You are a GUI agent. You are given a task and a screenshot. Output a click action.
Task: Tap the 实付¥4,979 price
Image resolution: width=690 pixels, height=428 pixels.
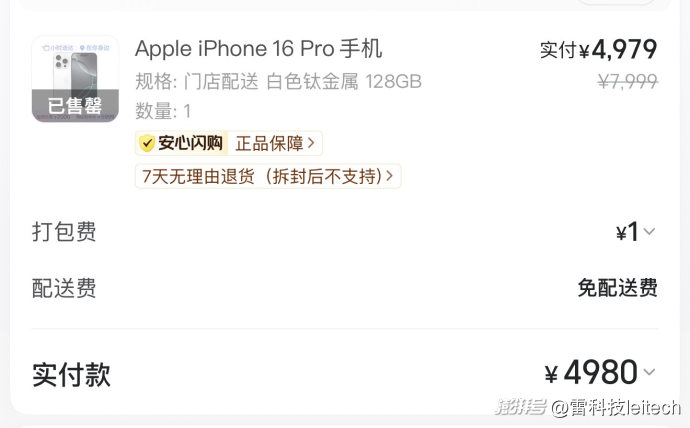coord(598,49)
